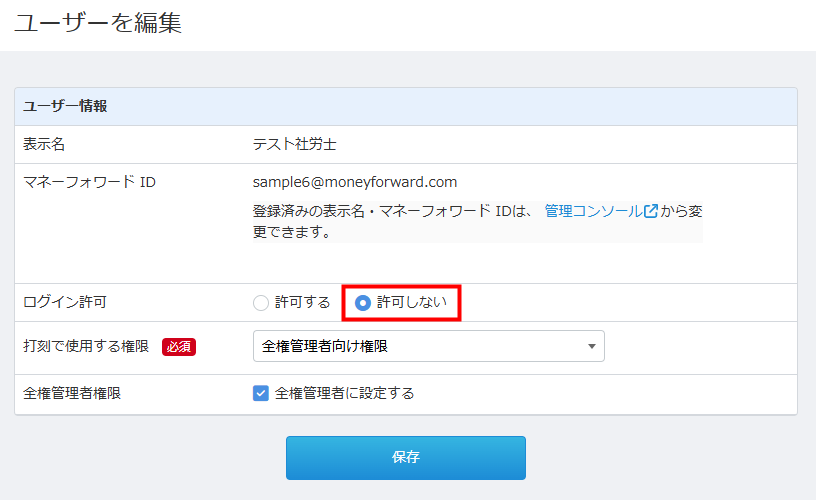The height and width of the screenshot is (500, 816).
Task: Click the ユーザー情報 section header
Action: [x=66, y=106]
